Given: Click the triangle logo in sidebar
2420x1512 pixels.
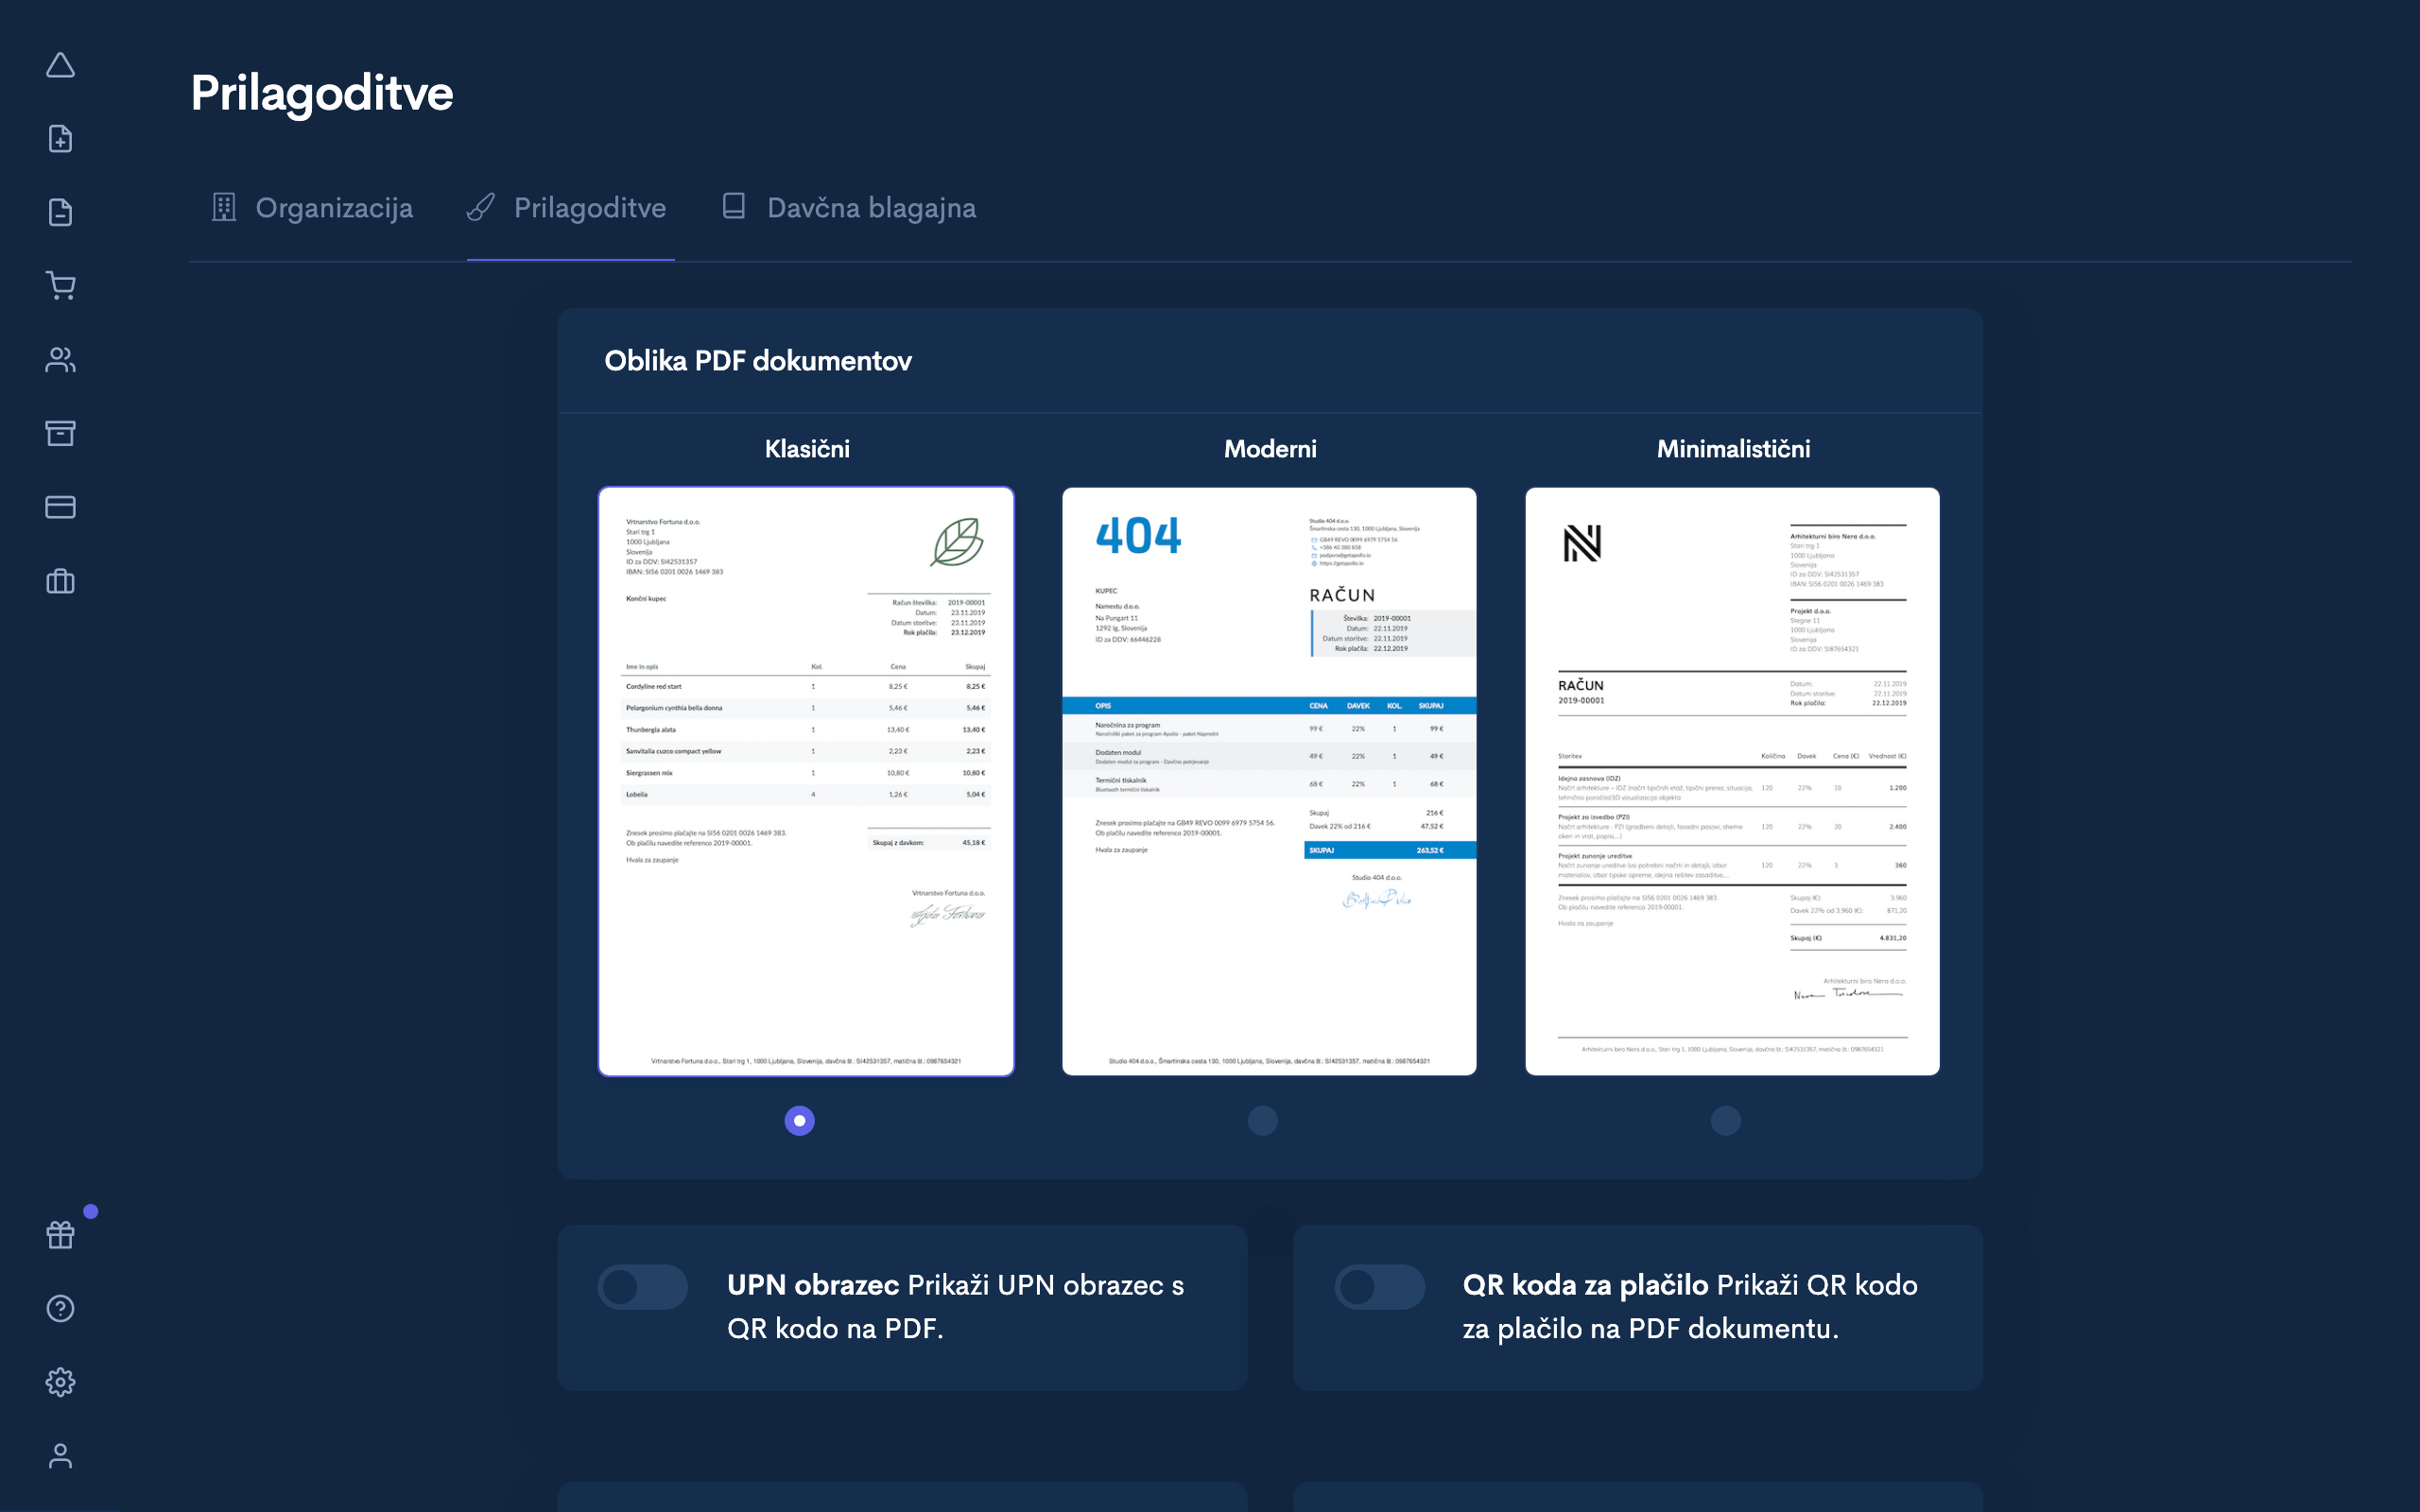Looking at the screenshot, I should pyautogui.click(x=60, y=65).
